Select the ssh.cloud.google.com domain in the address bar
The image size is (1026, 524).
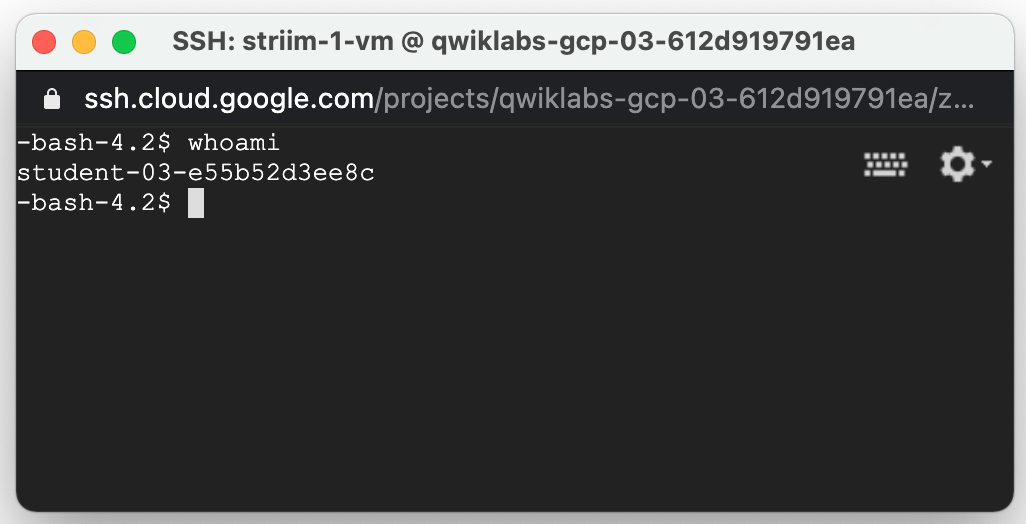(x=229, y=99)
